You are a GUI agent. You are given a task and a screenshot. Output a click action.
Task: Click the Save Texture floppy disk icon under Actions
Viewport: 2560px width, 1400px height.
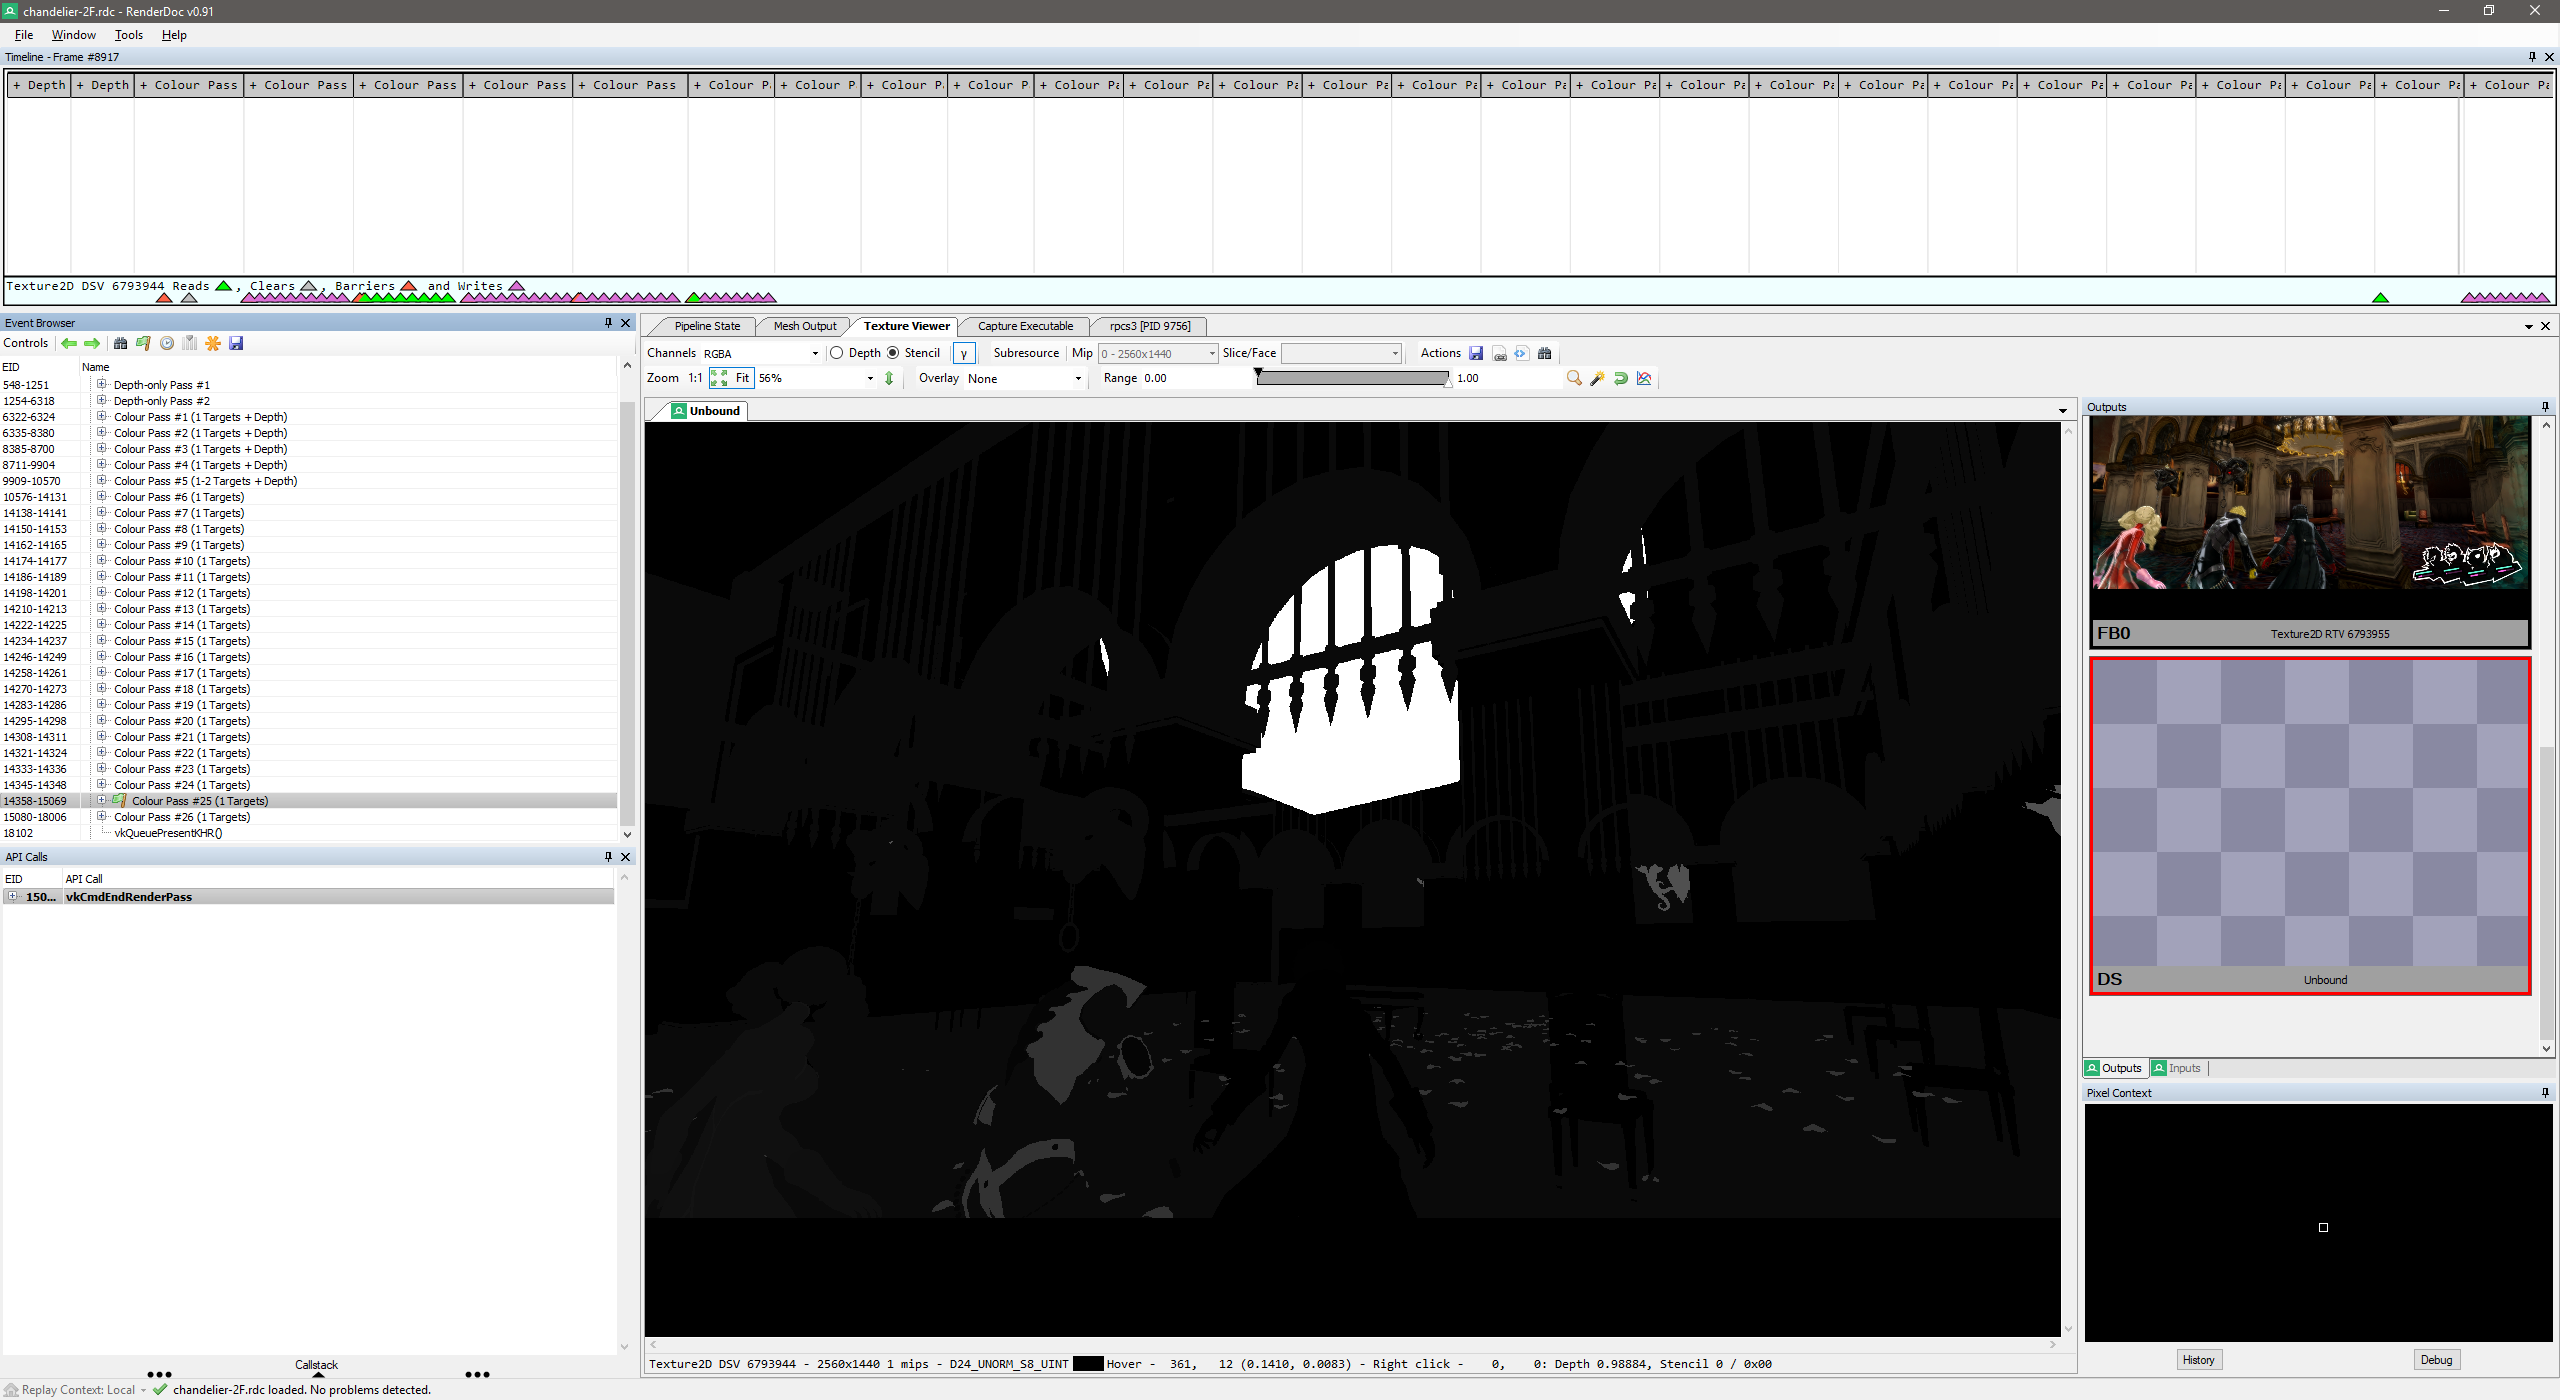pos(1476,353)
